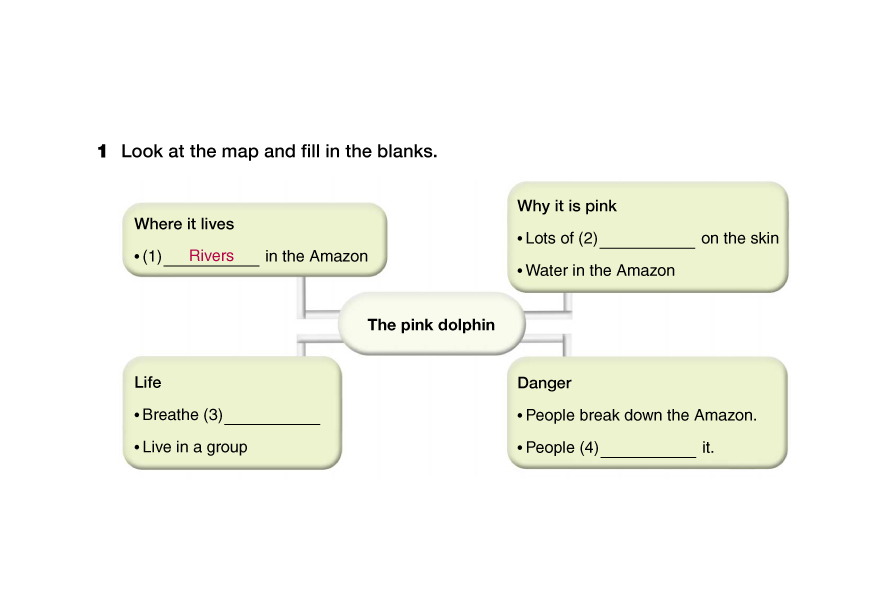Select the Where it lives heading

pyautogui.click(x=184, y=224)
